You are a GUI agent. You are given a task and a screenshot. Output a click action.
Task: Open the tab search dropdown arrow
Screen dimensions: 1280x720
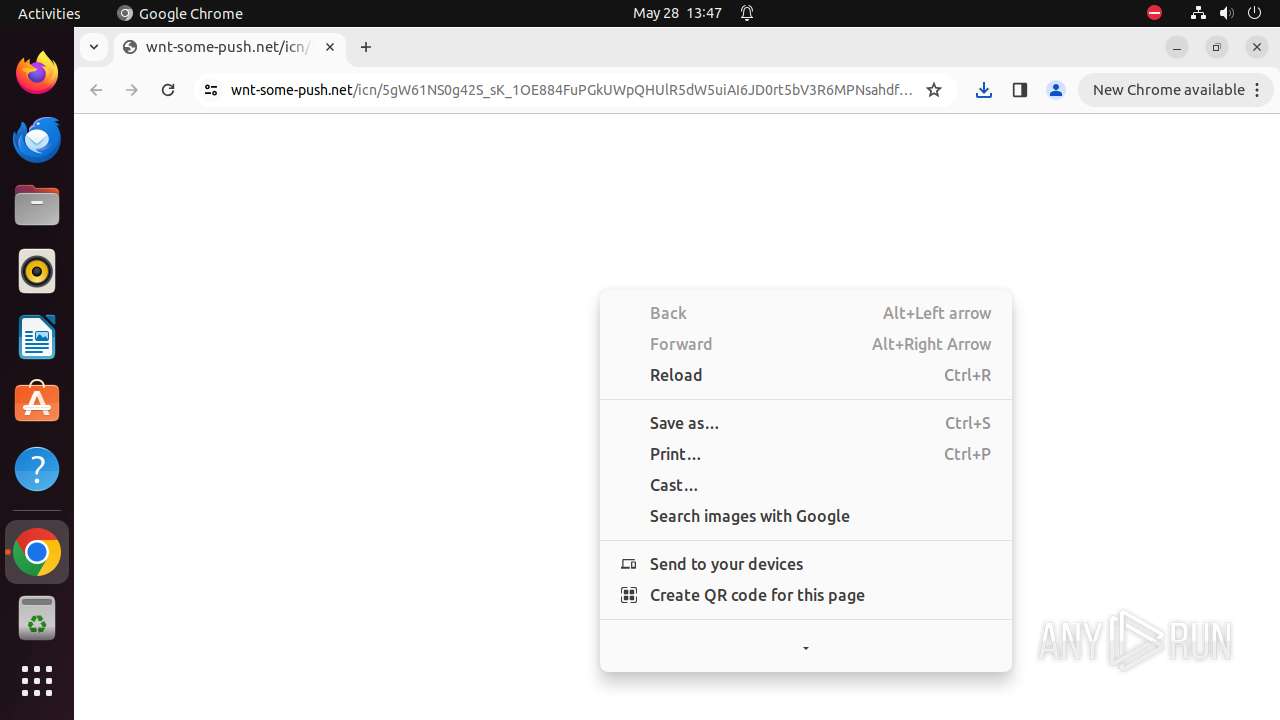[93, 47]
